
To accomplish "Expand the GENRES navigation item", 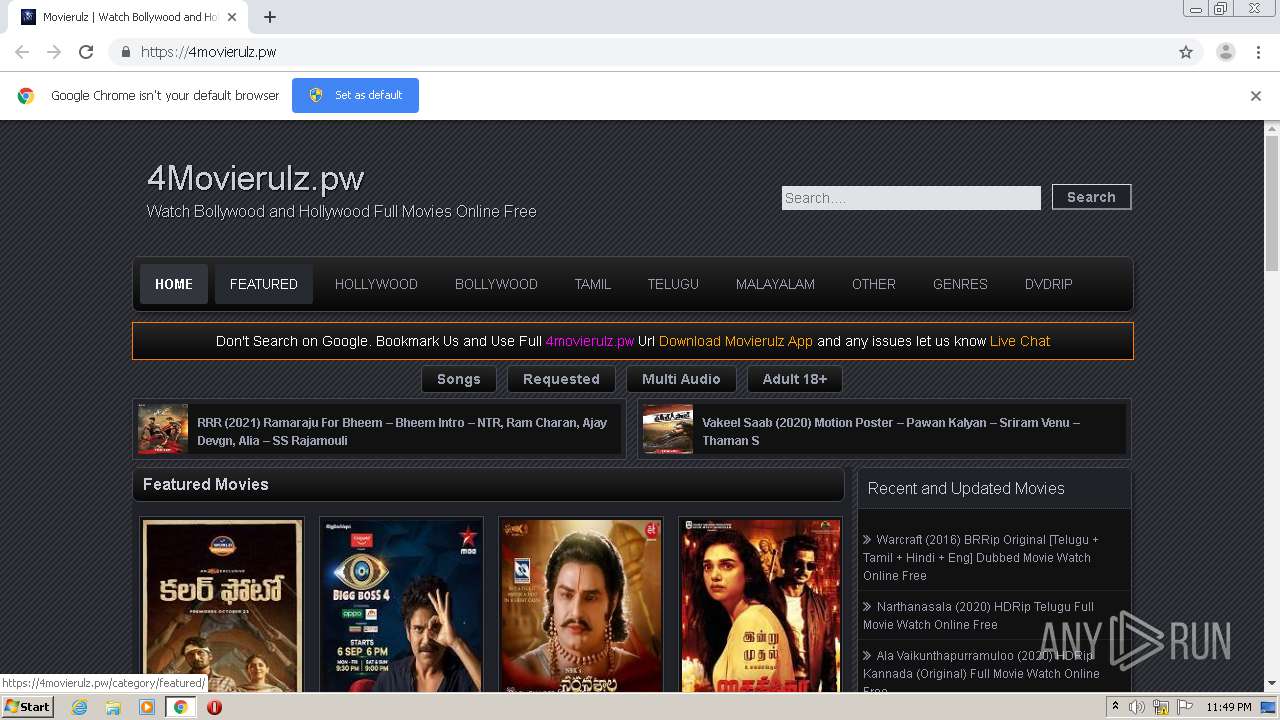I will click(960, 284).
